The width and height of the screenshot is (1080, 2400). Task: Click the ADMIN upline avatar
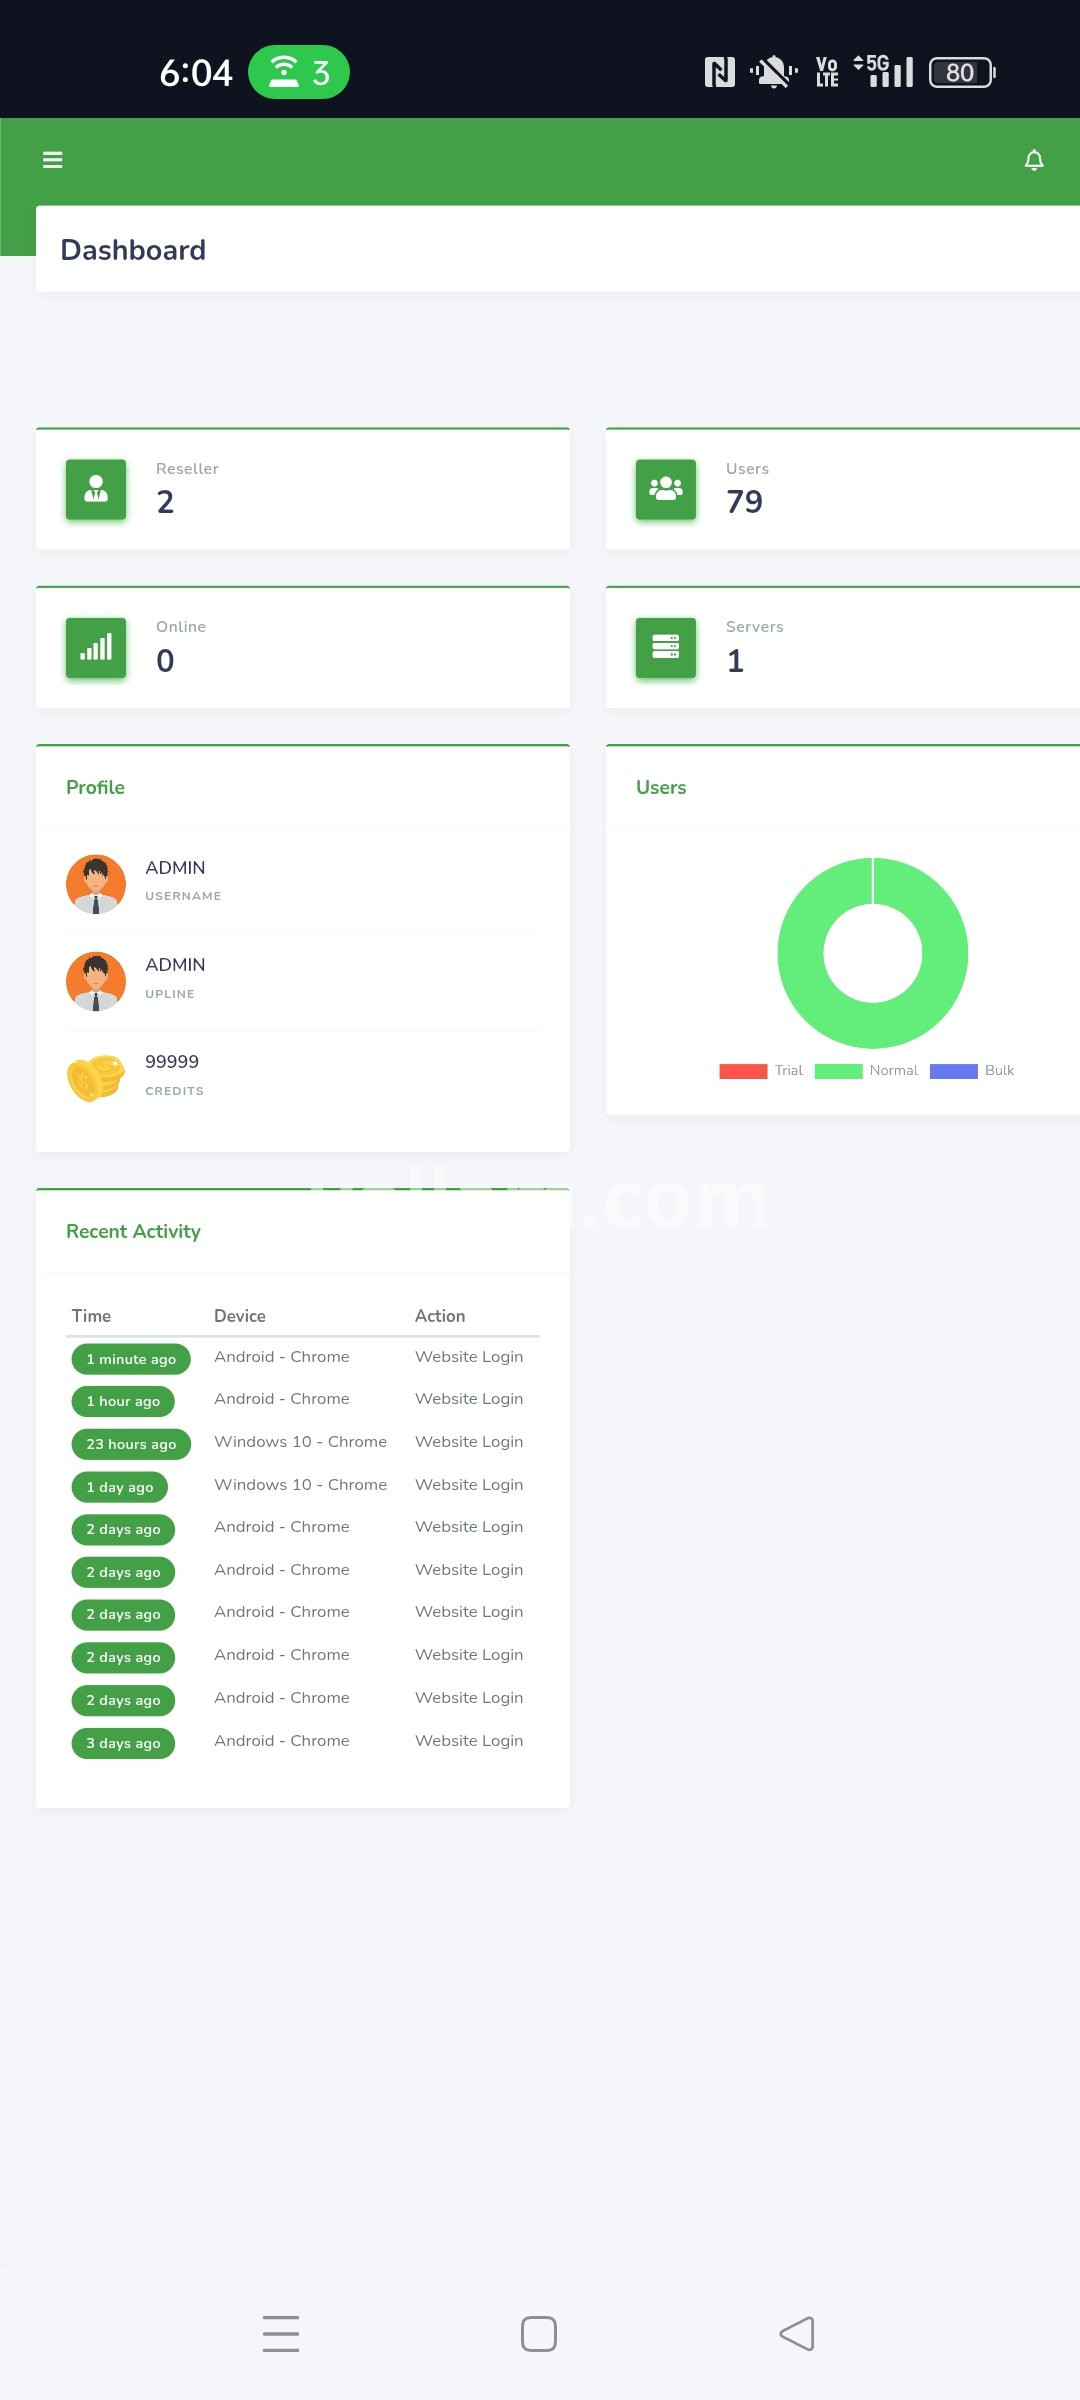pos(96,981)
